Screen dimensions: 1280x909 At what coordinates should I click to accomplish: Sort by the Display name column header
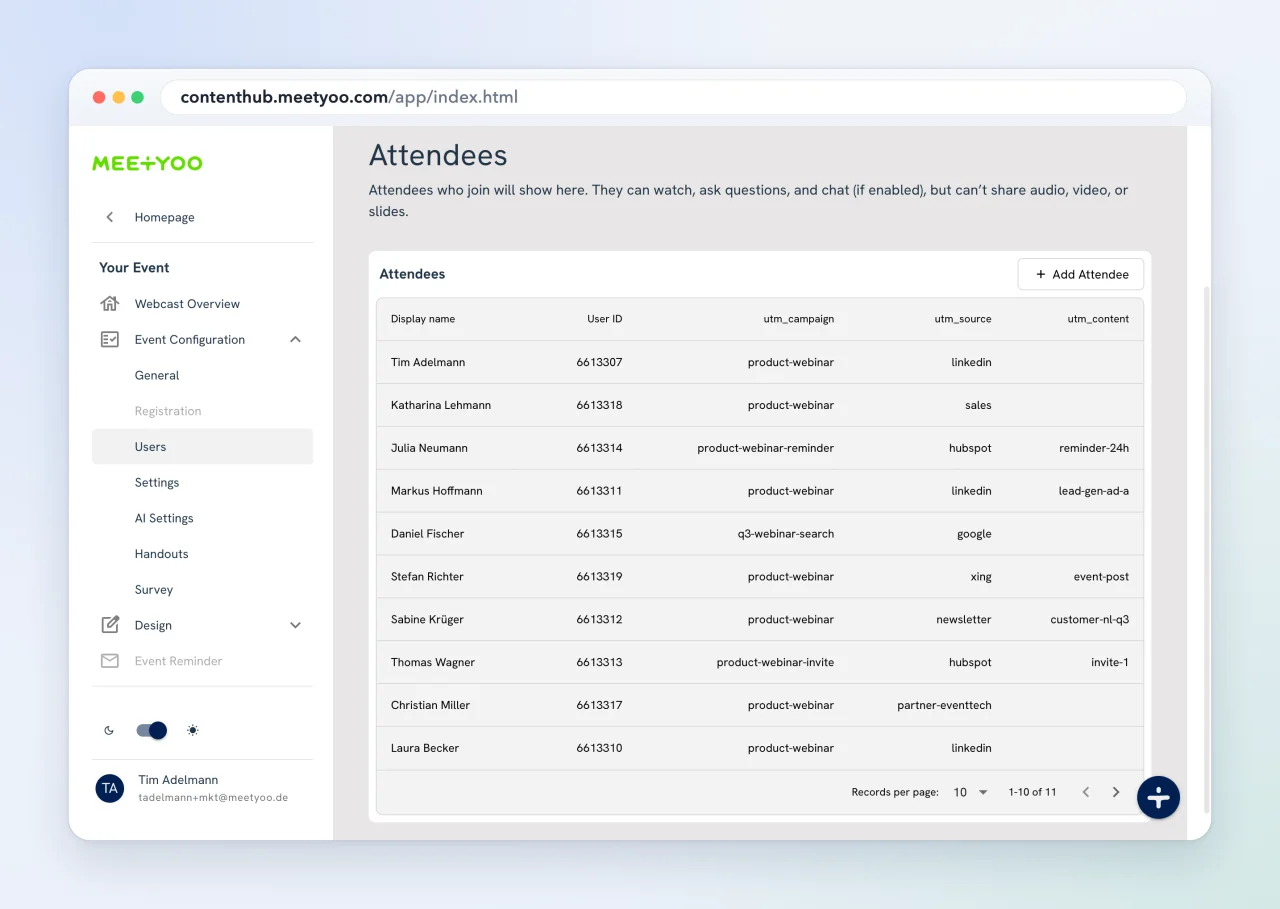(x=423, y=319)
